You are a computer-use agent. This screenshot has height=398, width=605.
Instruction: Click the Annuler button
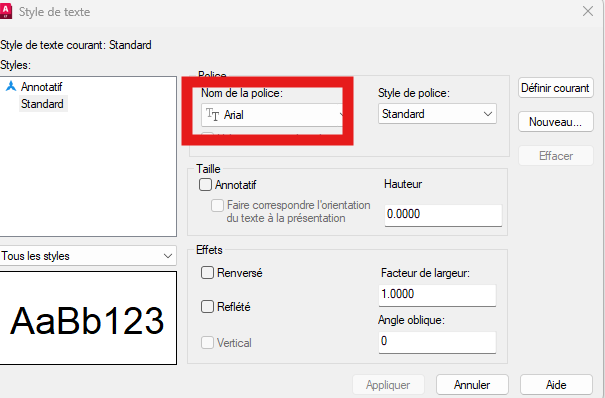[x=472, y=385]
